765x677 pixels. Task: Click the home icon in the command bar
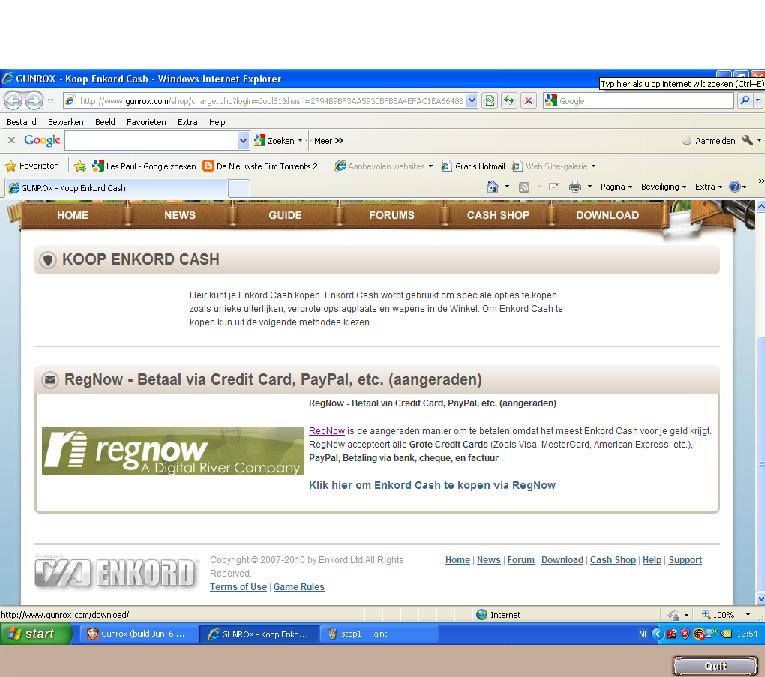tap(492, 187)
